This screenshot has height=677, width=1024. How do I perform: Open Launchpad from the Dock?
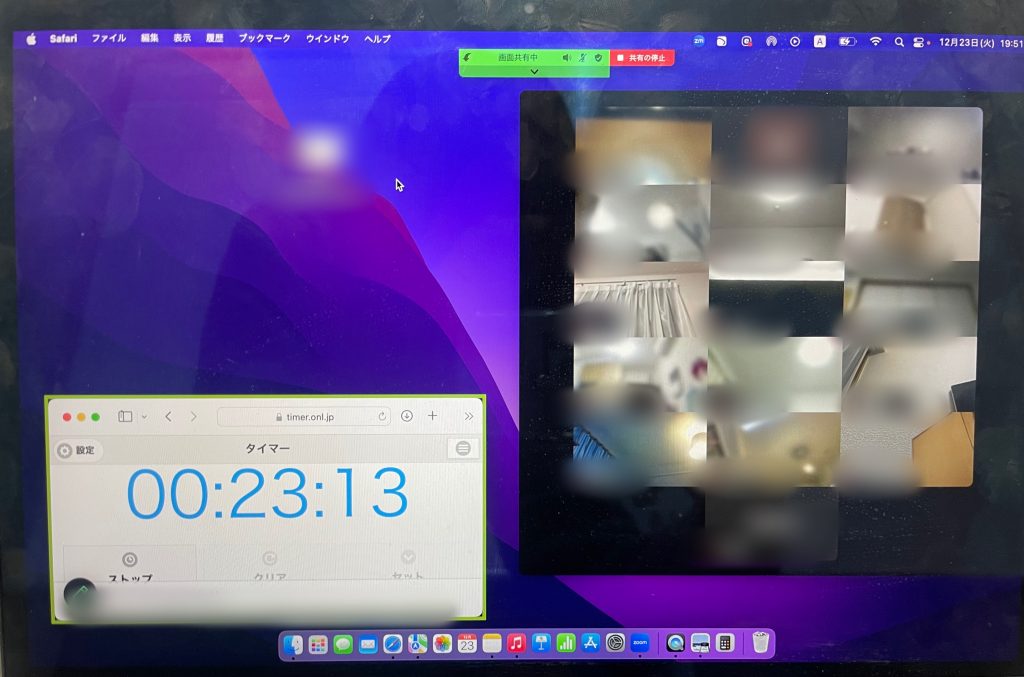(x=318, y=644)
